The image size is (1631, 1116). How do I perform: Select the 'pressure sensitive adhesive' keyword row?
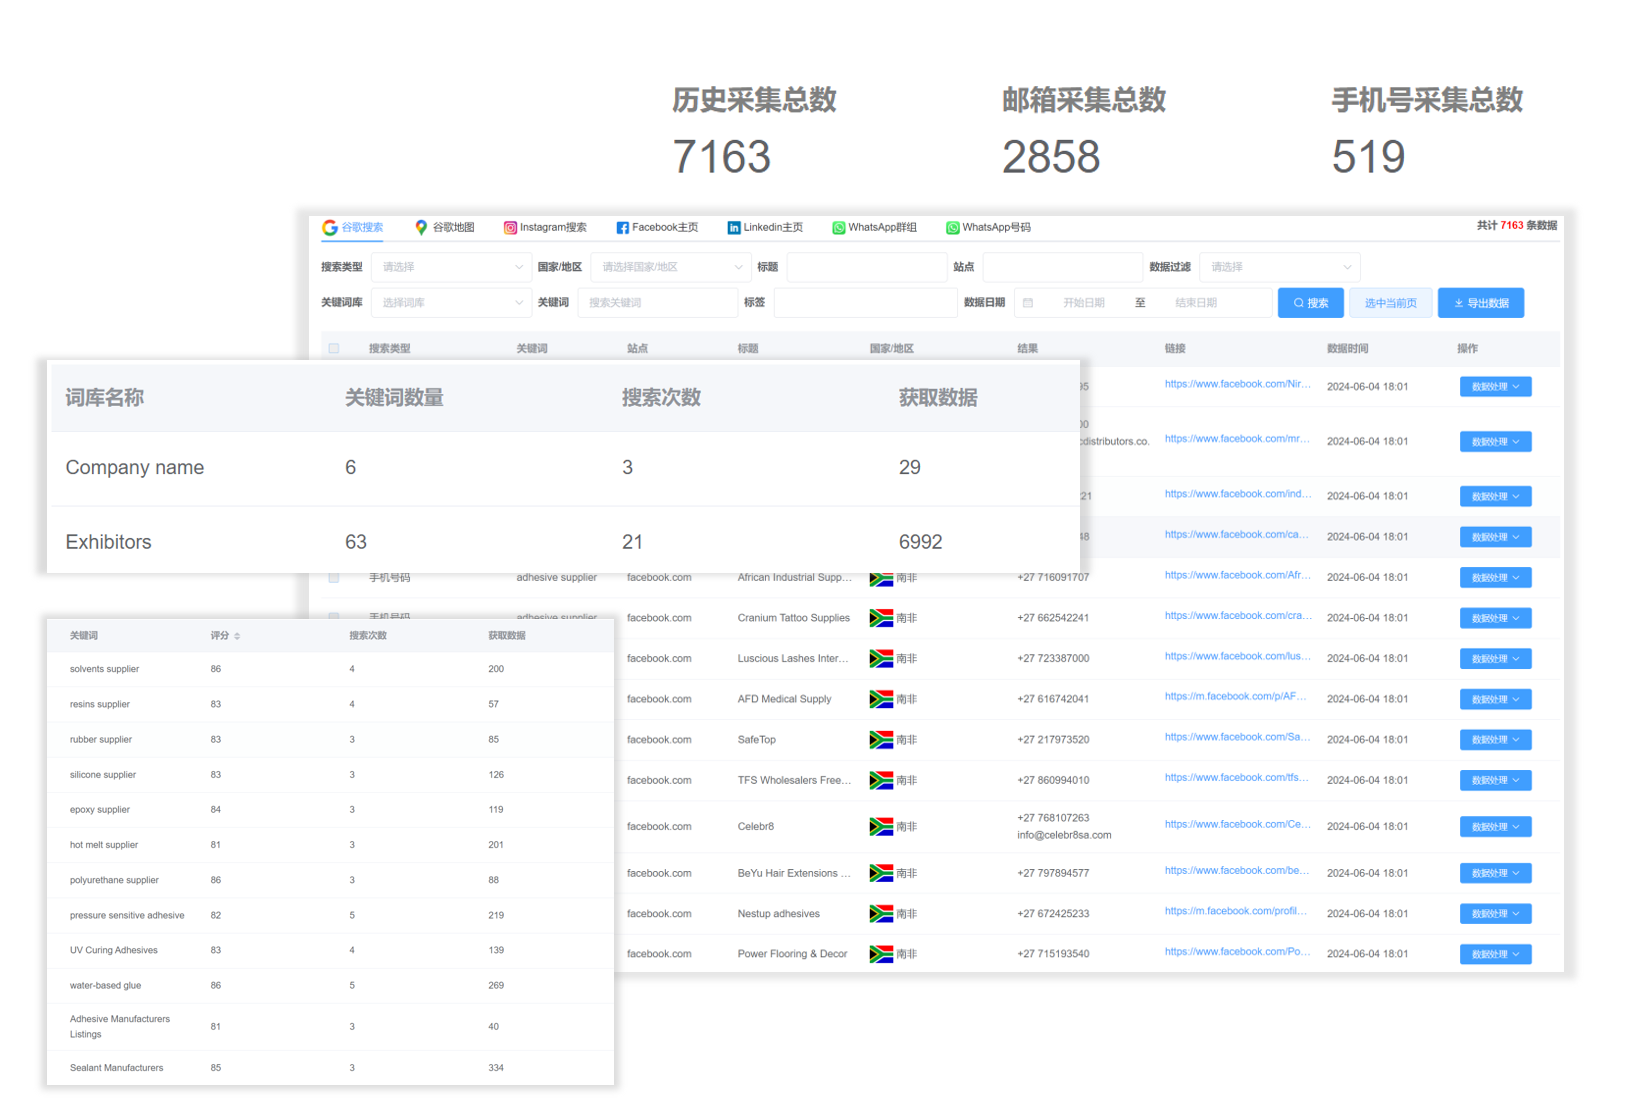pos(331,915)
